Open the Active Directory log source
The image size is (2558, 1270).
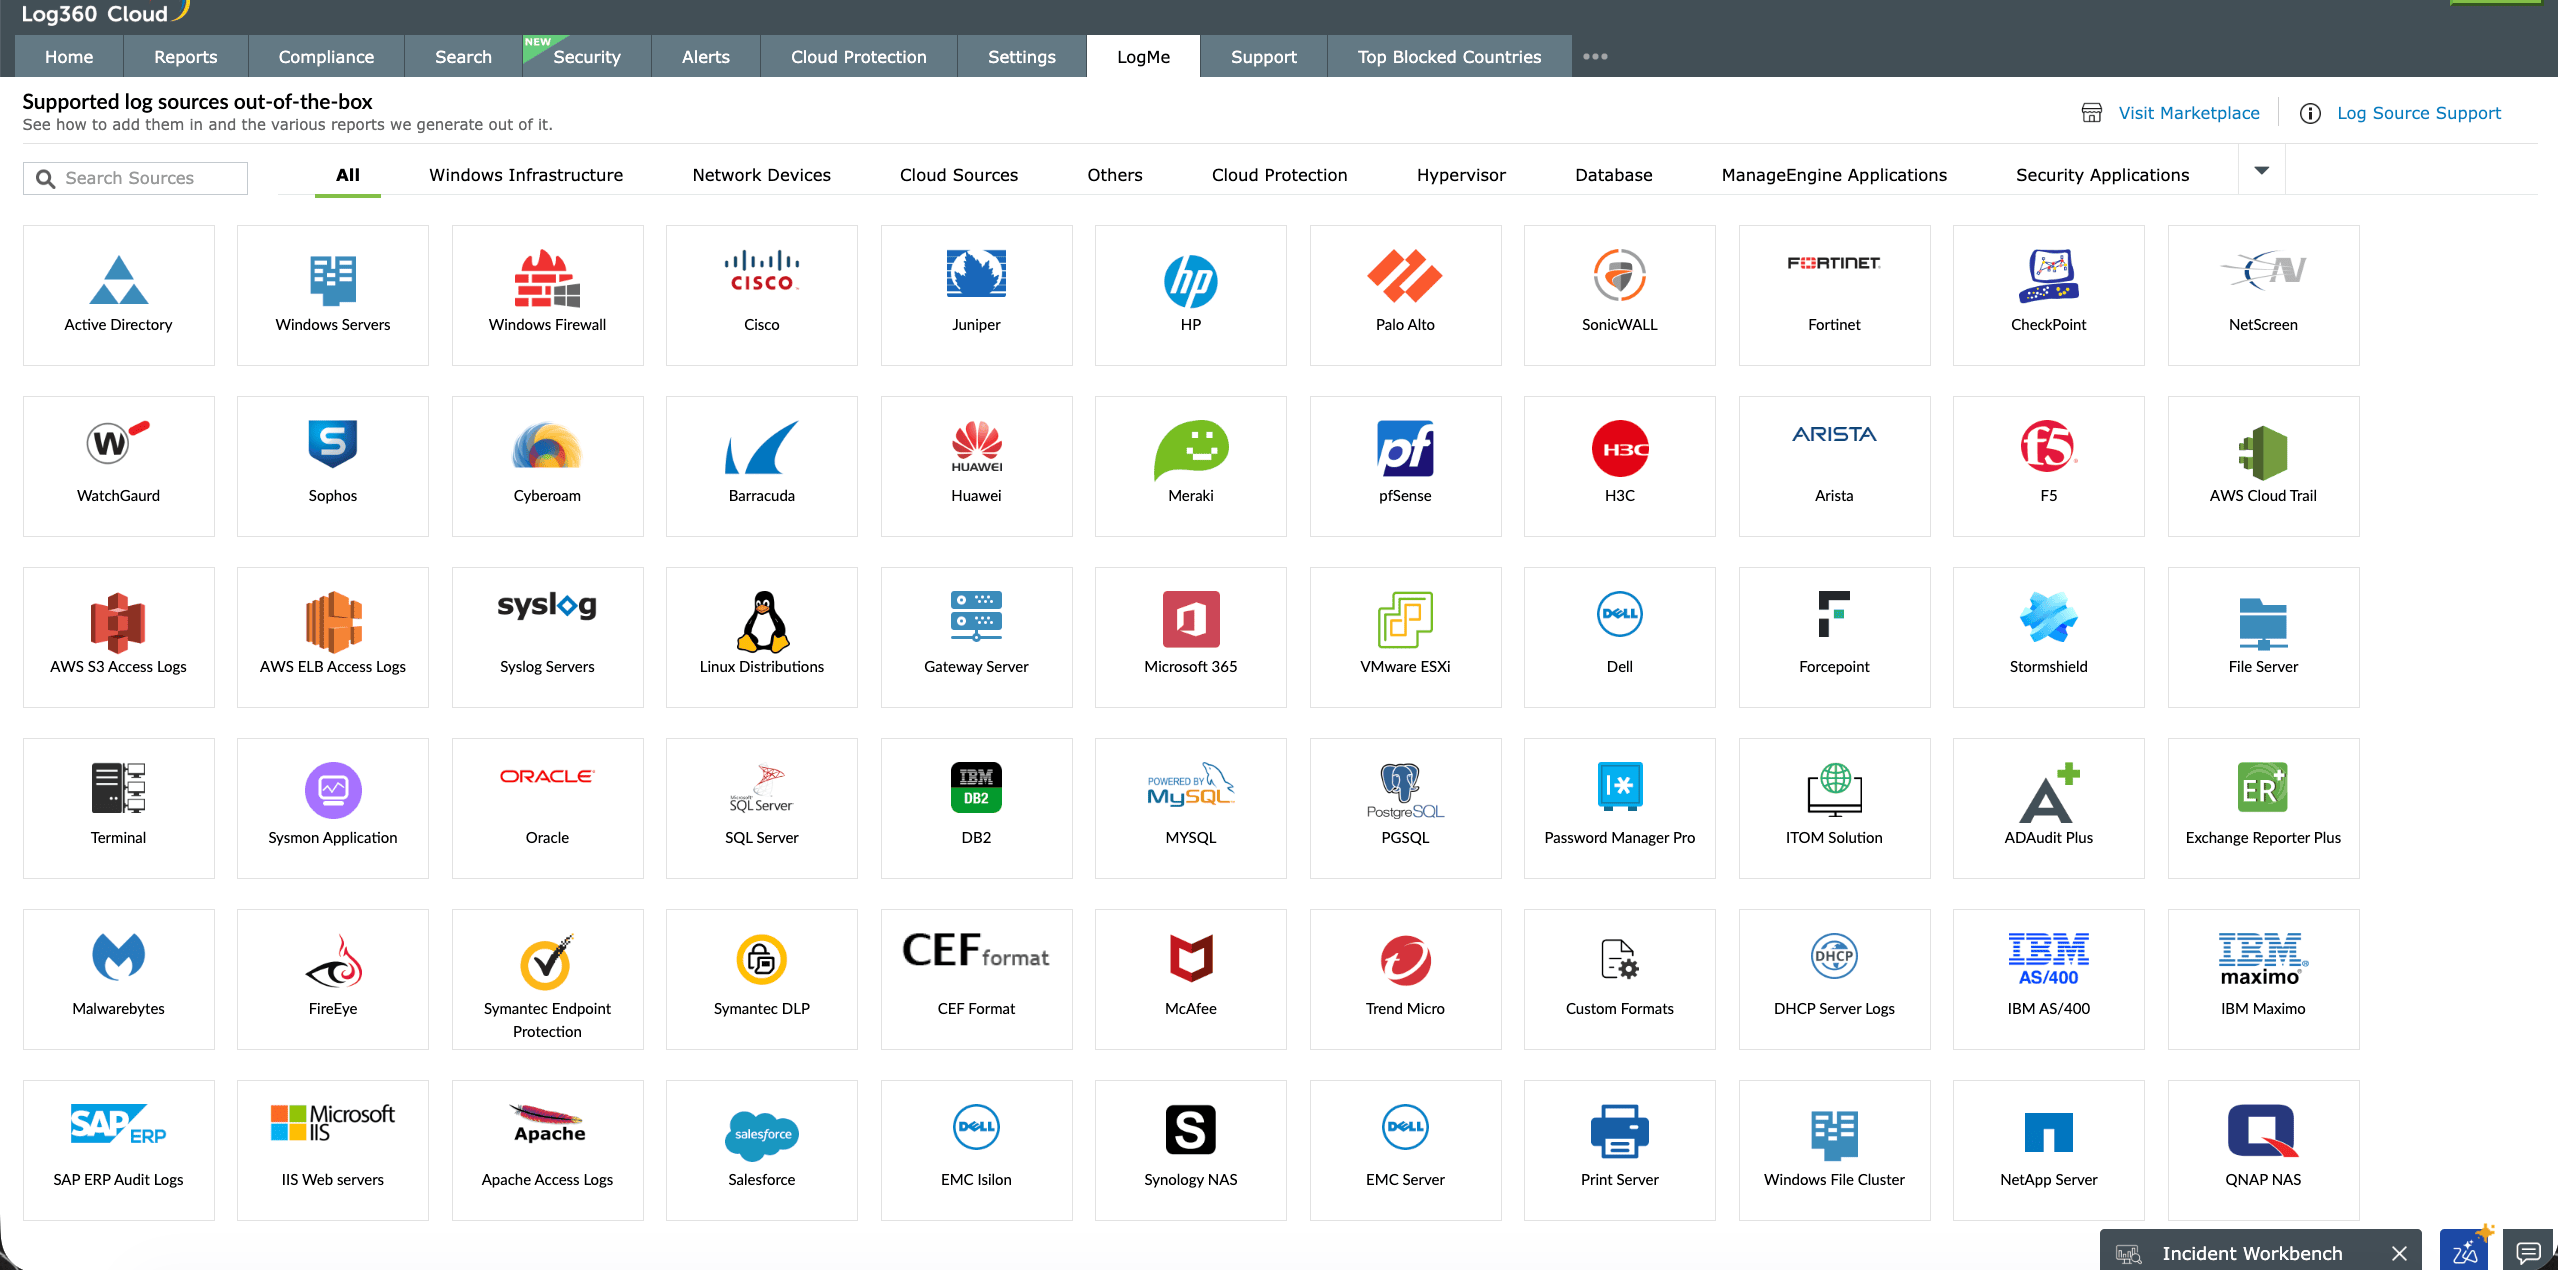(118, 295)
